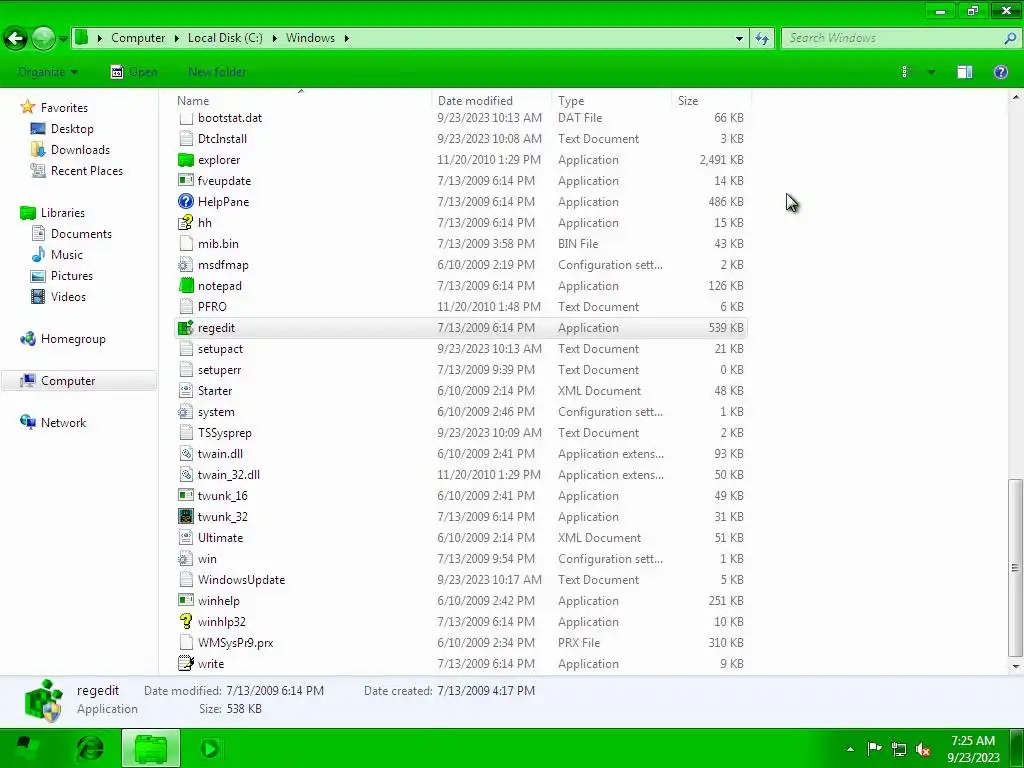The width and height of the screenshot is (1024, 768).
Task: Change view using the view icon
Action: pyautogui.click(x=905, y=72)
